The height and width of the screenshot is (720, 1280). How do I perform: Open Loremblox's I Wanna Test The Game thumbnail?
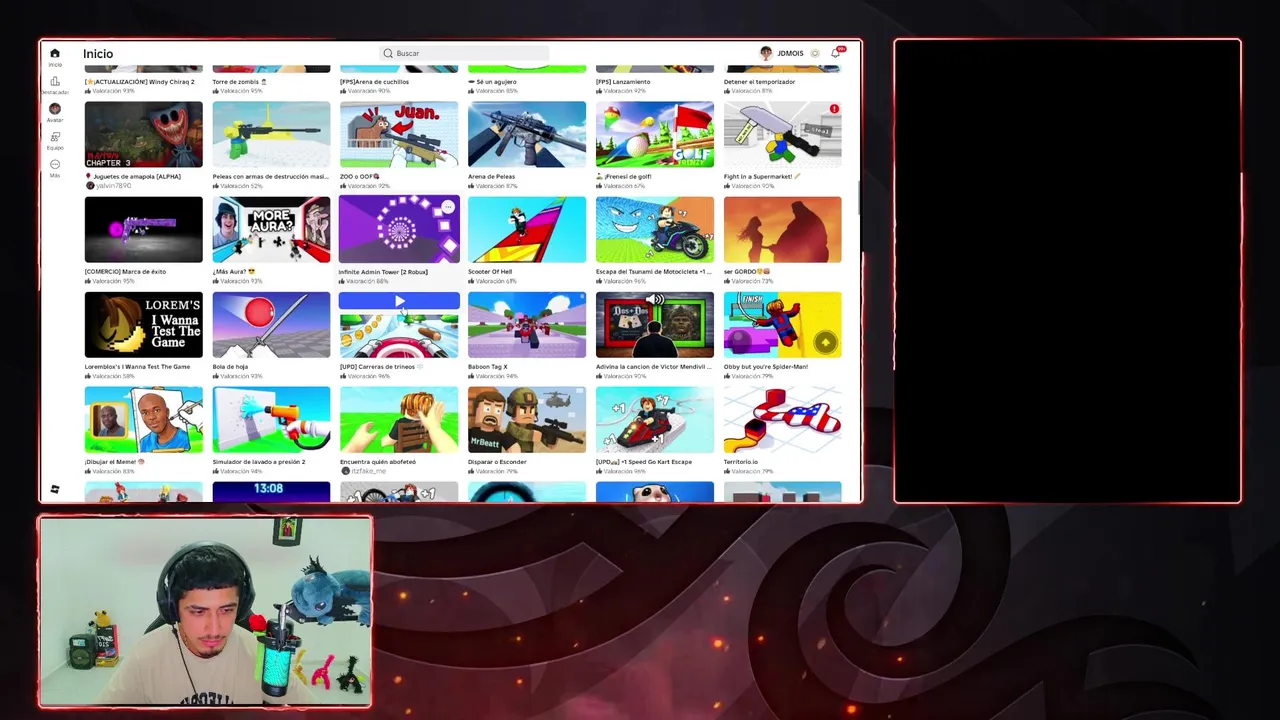pos(143,324)
